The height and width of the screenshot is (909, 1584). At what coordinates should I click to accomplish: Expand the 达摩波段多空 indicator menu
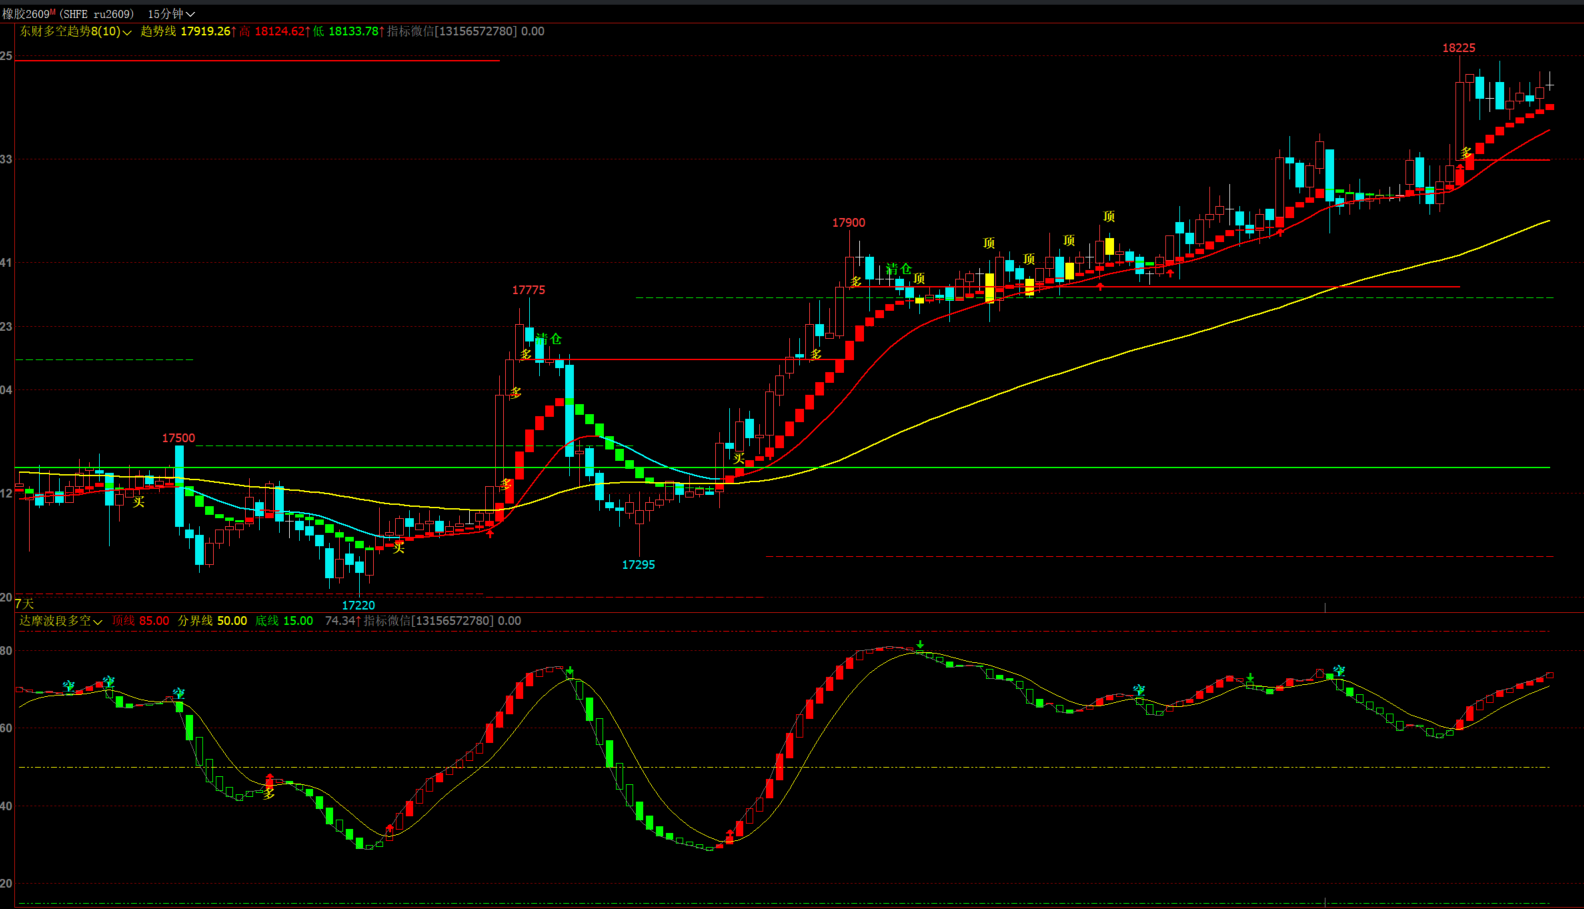click(61, 621)
